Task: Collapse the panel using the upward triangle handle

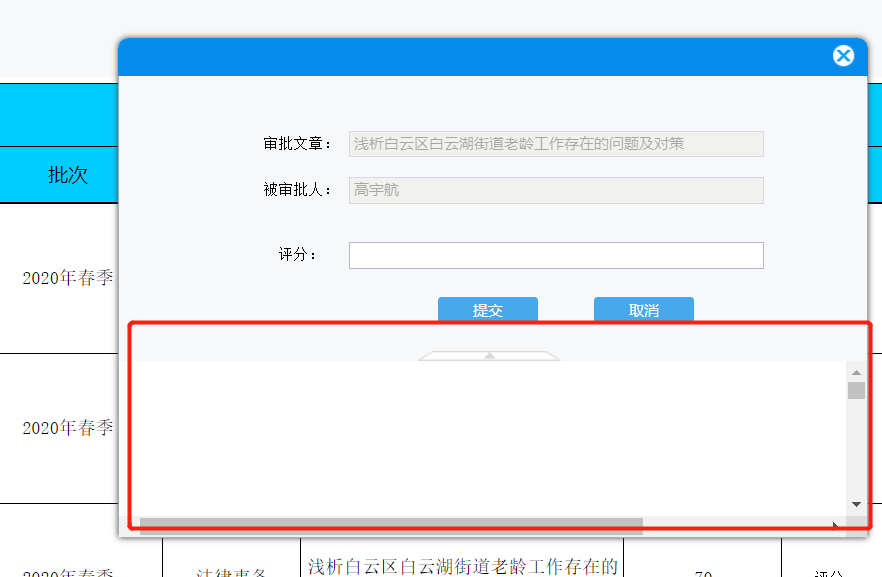Action: (x=489, y=355)
